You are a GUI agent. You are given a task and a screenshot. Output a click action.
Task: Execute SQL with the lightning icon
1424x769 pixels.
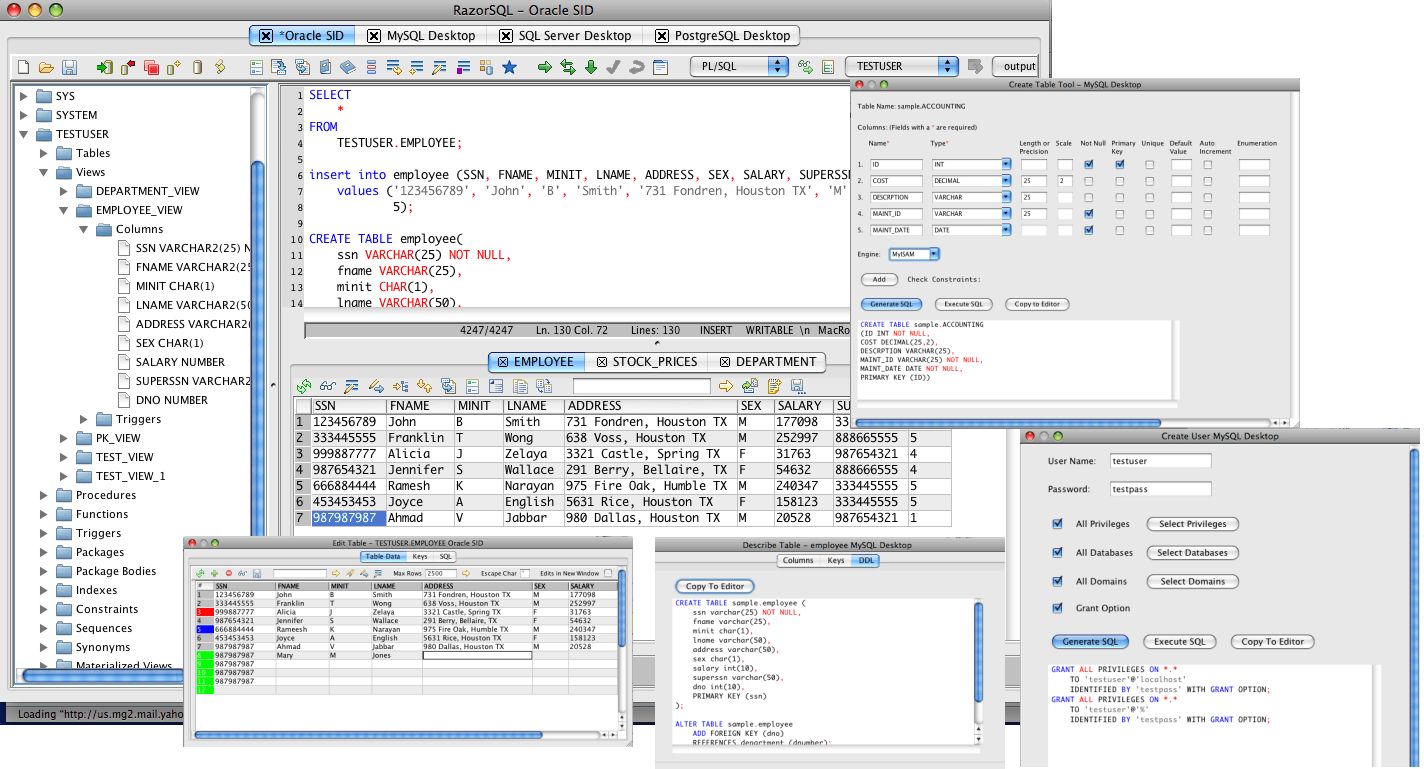tap(220, 66)
